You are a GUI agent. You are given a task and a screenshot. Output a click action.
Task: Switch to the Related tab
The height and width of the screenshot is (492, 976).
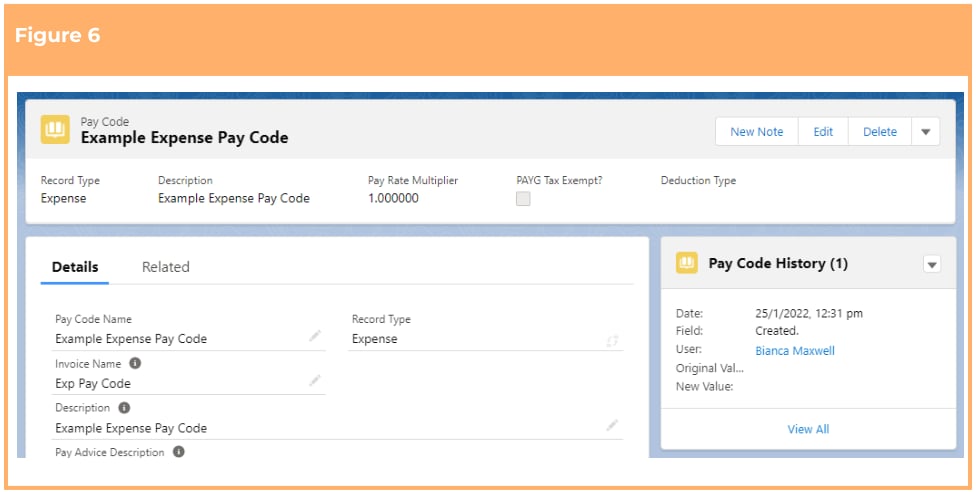pyautogui.click(x=166, y=267)
